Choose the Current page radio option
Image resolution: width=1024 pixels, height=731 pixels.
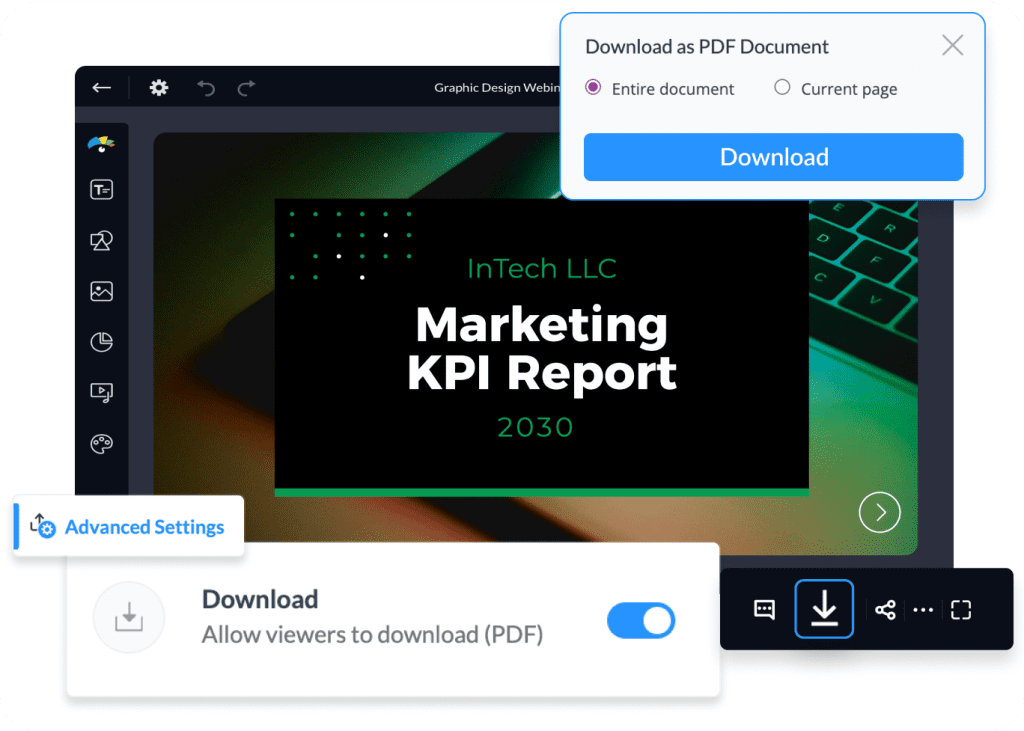click(782, 88)
